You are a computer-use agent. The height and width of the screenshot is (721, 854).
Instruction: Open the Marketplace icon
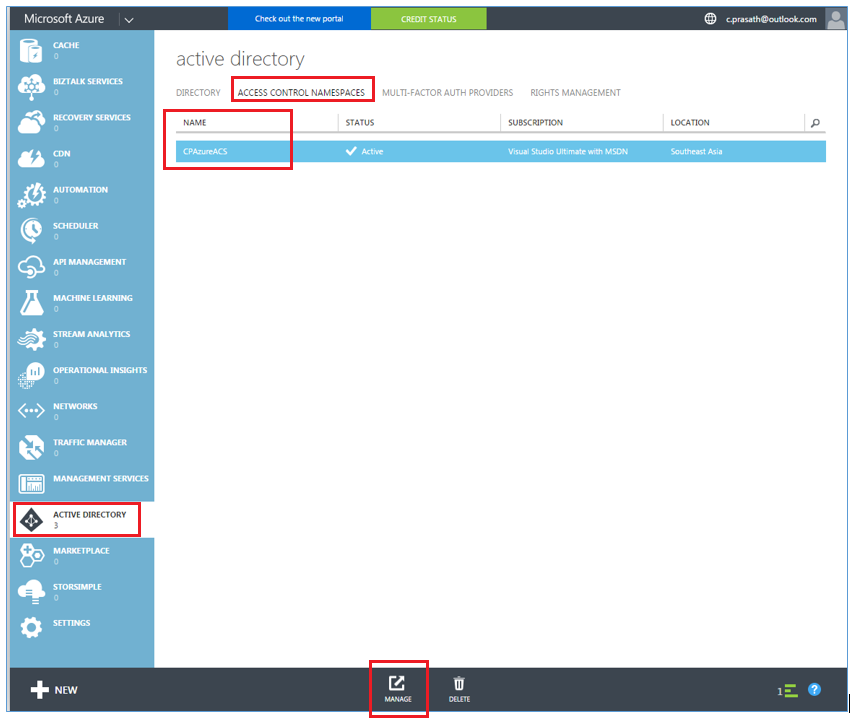click(31, 555)
